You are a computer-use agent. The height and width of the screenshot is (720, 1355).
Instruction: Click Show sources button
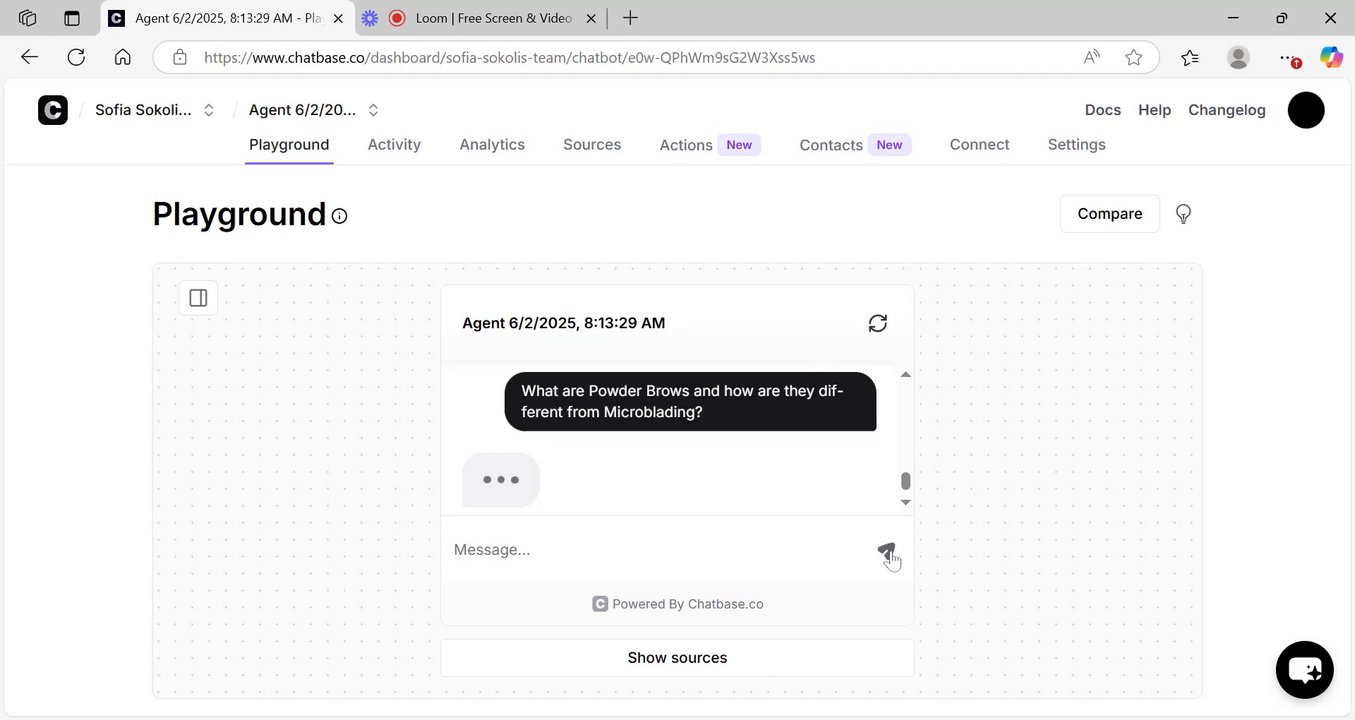(x=677, y=658)
